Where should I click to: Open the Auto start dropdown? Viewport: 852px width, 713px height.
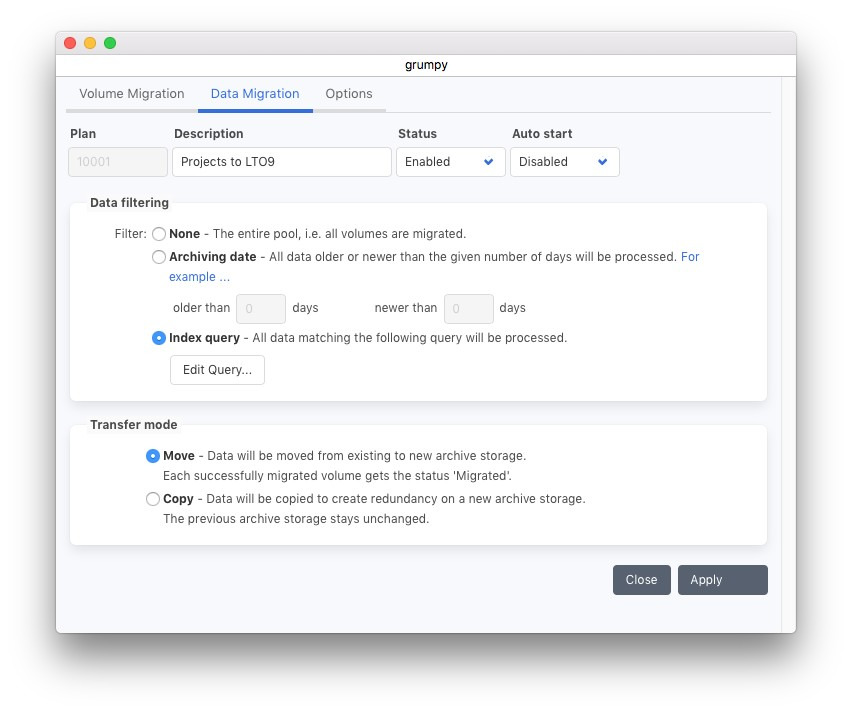[564, 162]
